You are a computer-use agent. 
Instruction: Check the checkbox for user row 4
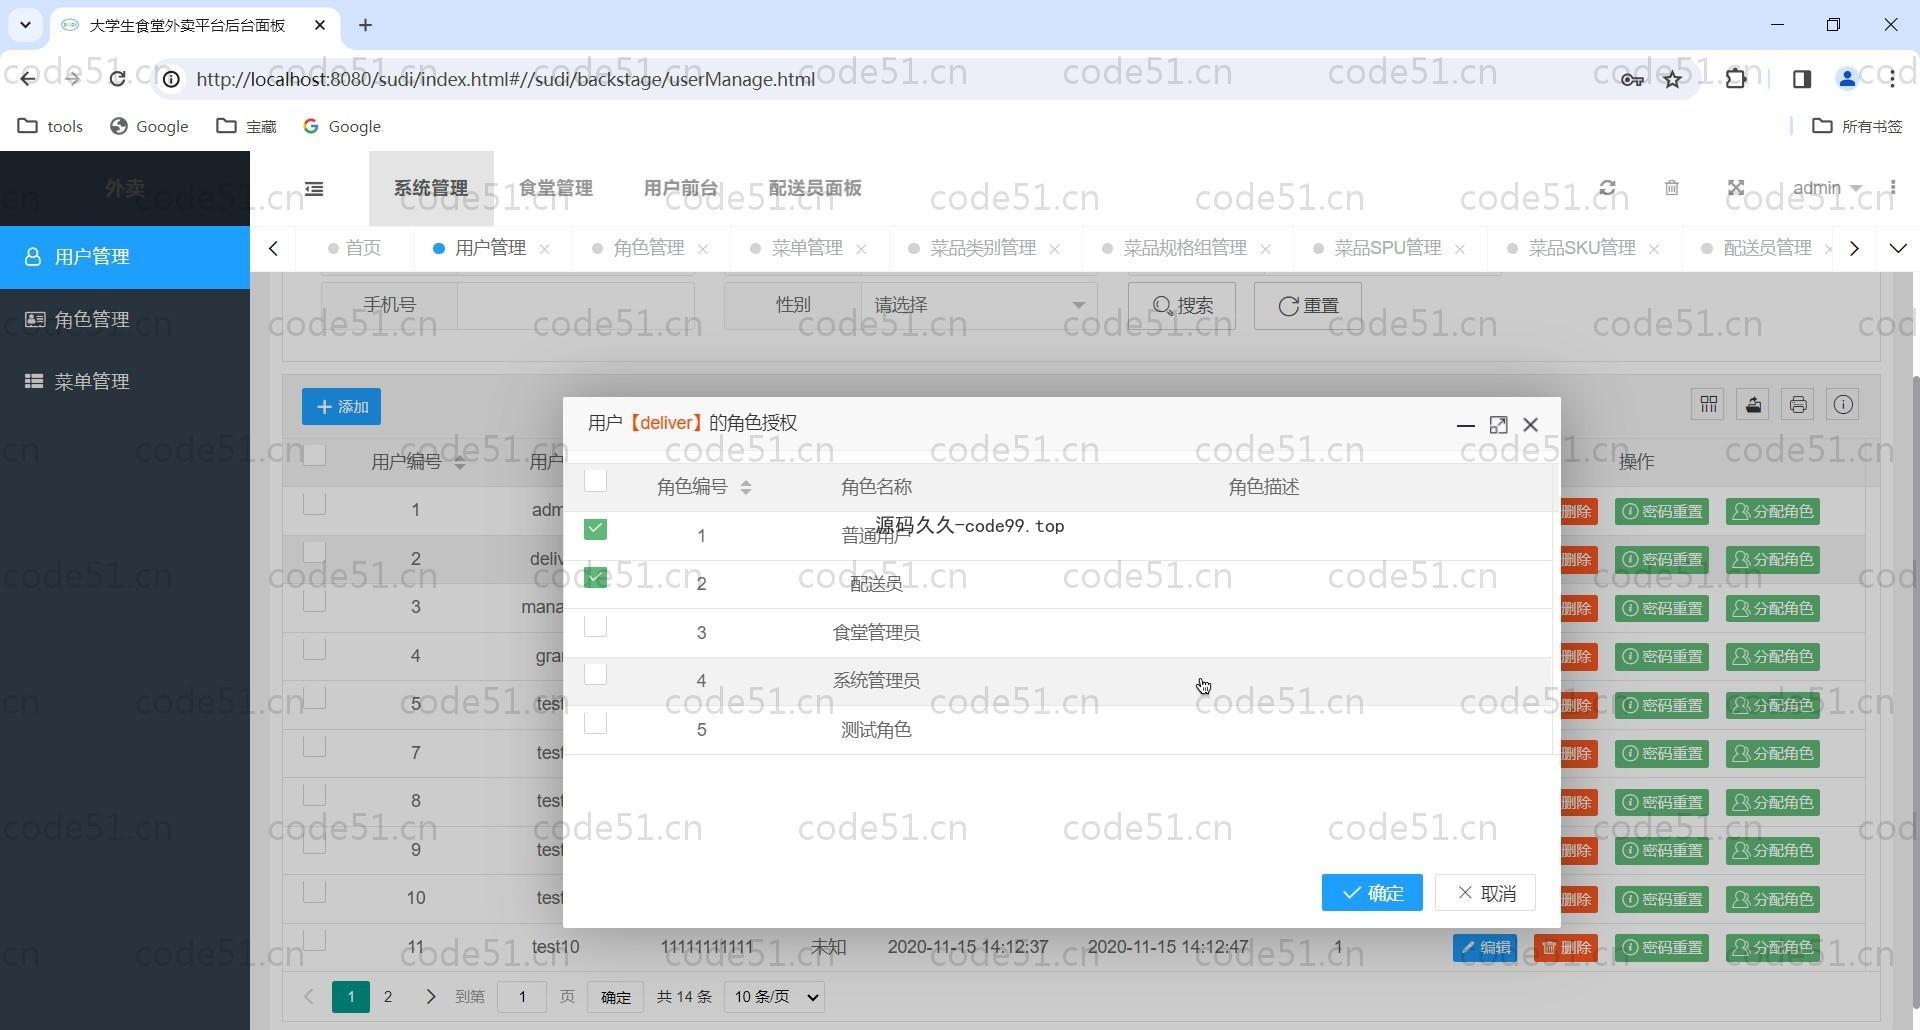[314, 649]
